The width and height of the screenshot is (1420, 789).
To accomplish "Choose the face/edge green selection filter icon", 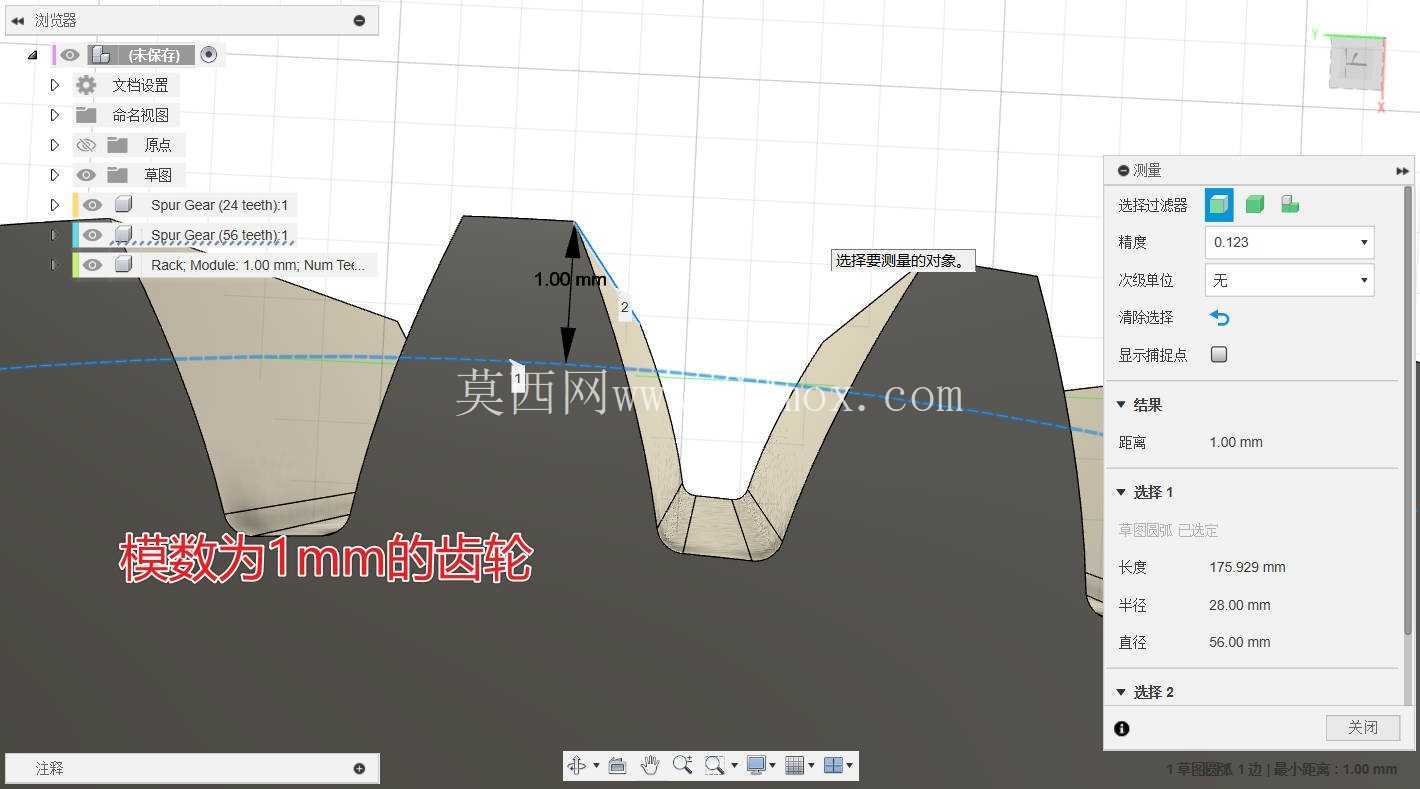I will (1255, 205).
